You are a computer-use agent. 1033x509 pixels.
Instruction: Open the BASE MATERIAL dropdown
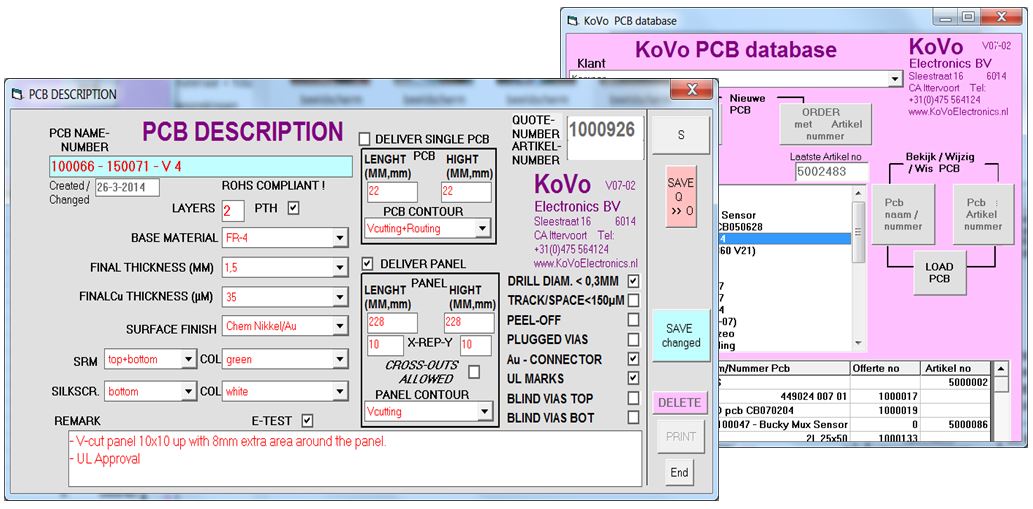coord(340,238)
